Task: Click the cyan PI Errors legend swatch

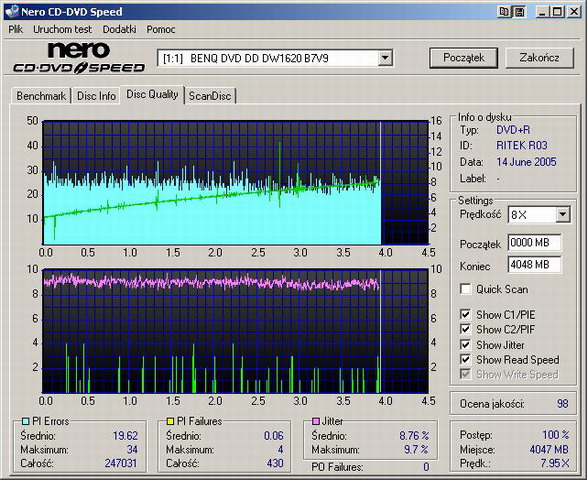Action: pos(26,421)
